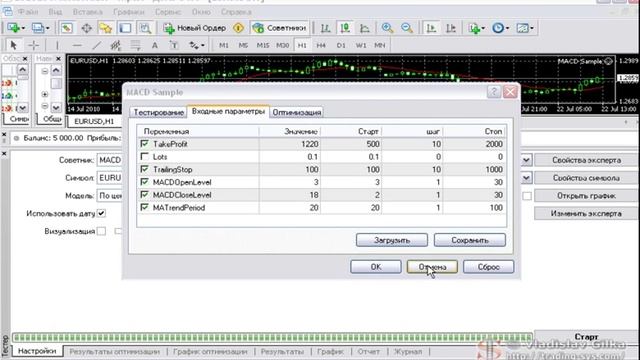
Task: Uncheck the TakeProfit optimization checkbox
Action: [144, 144]
